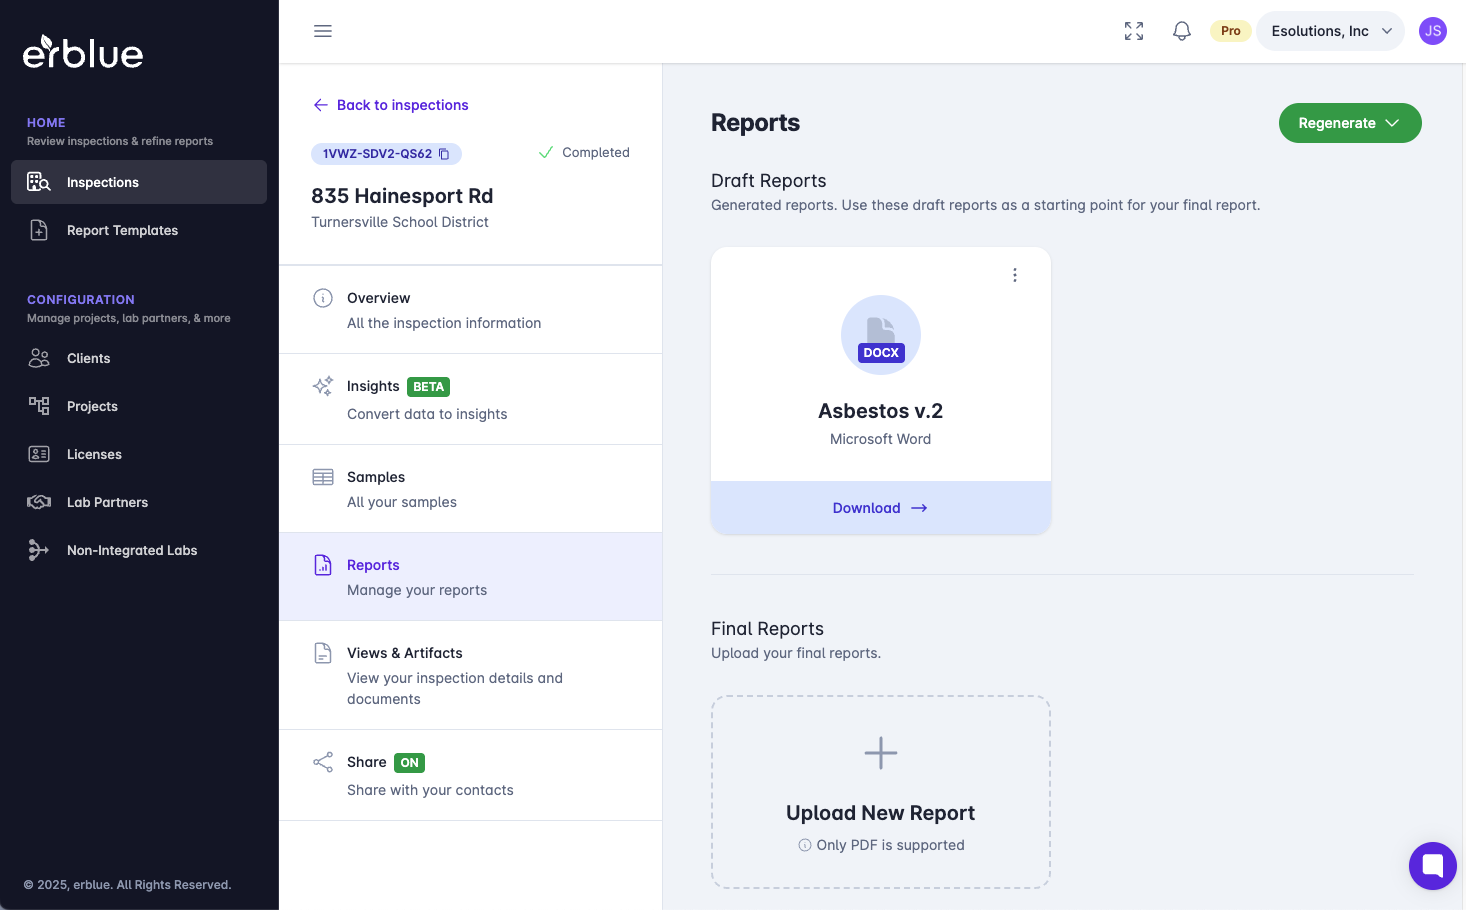
Task: Click the Non-Integrated Labs branch icon
Action: tap(39, 550)
